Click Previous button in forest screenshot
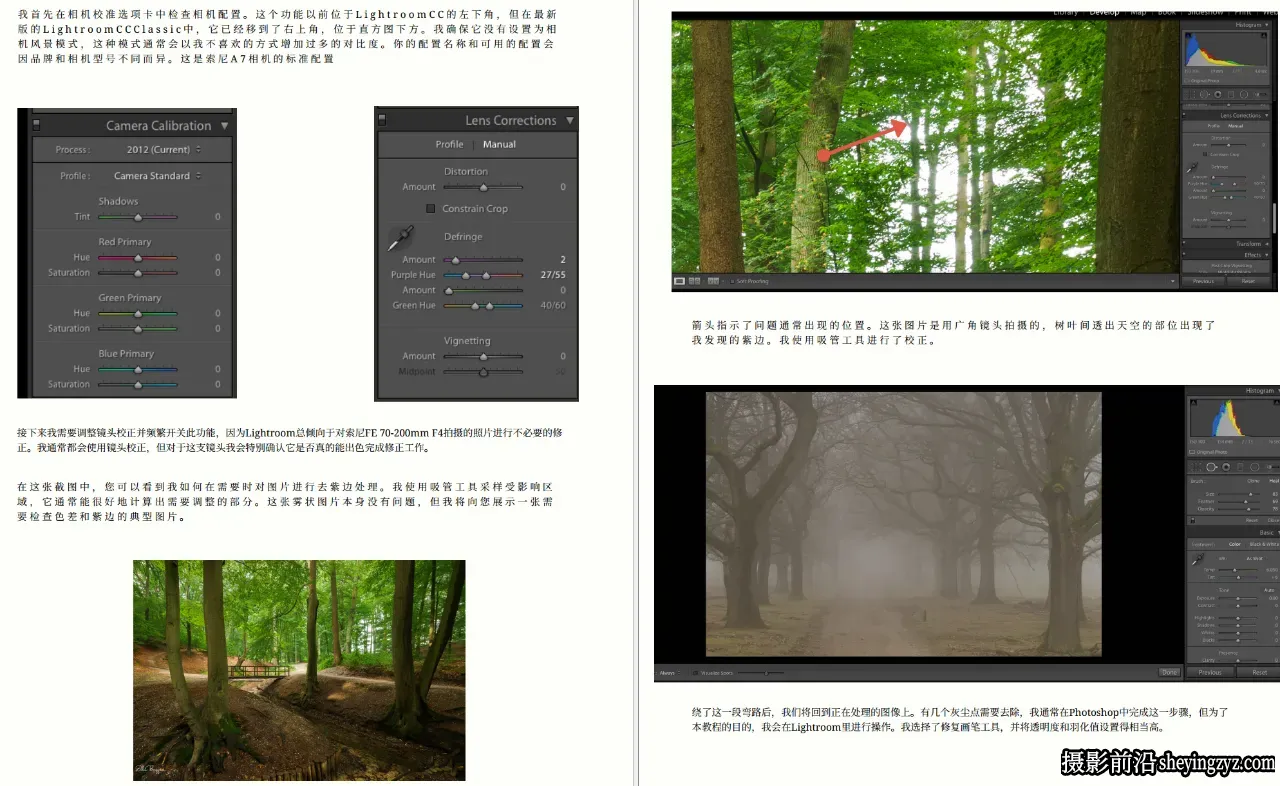The width and height of the screenshot is (1280, 786). pyautogui.click(x=1203, y=281)
